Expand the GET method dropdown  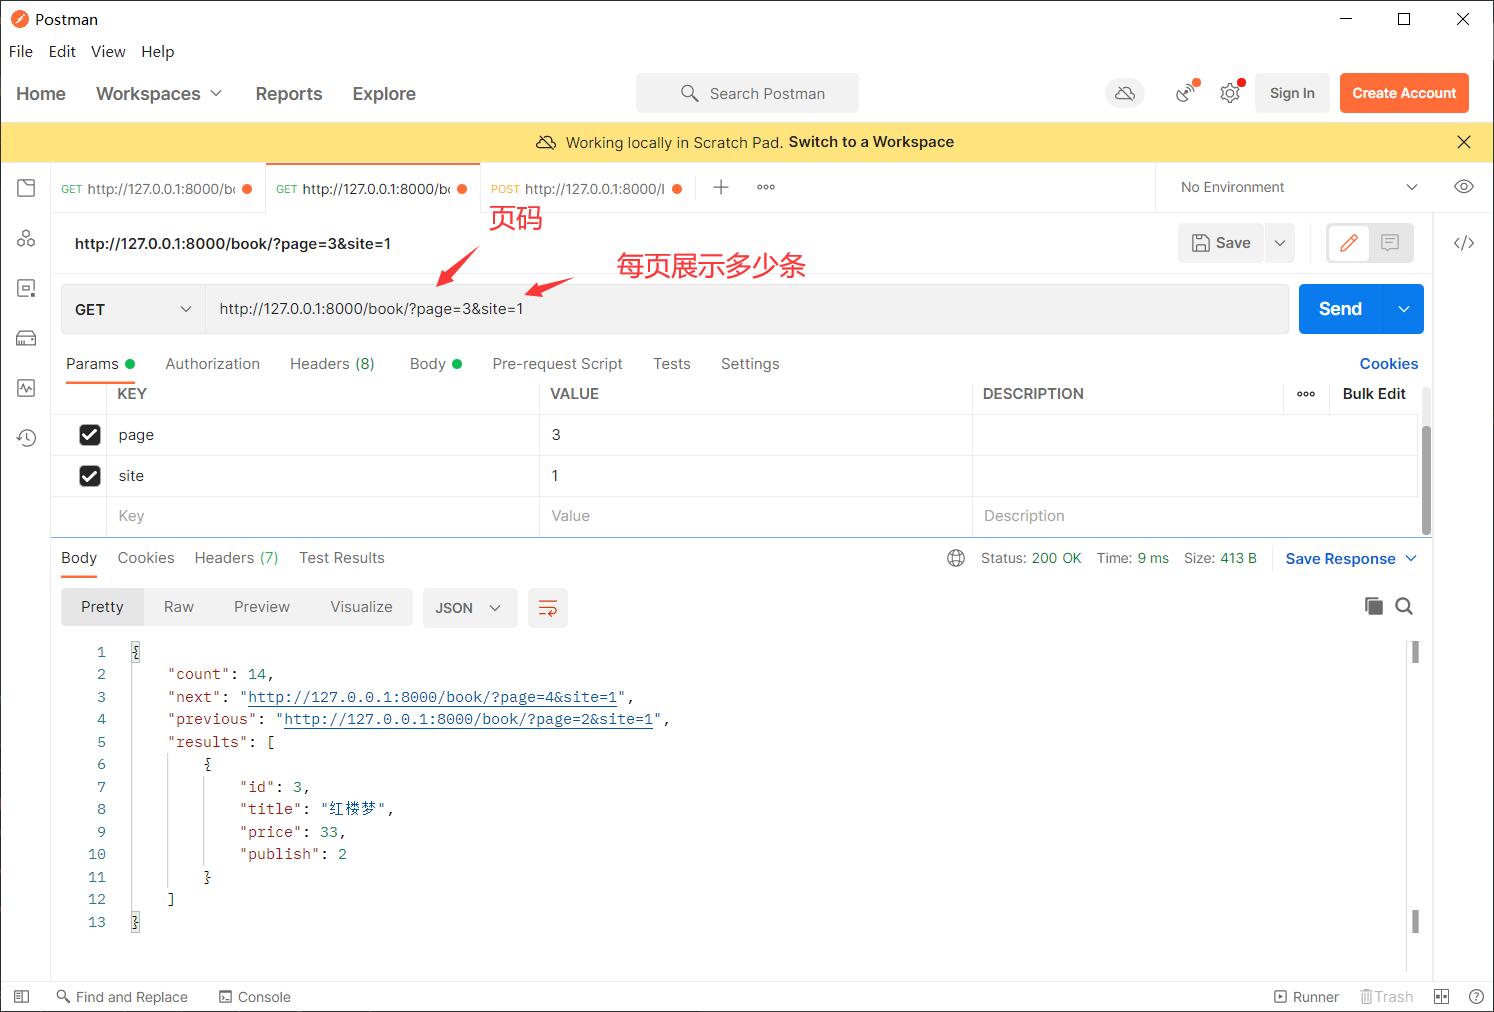point(133,309)
